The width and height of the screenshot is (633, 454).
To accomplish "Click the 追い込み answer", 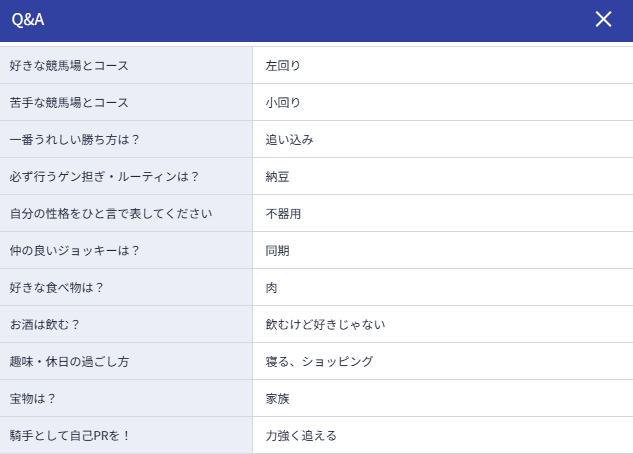I will pos(289,140).
